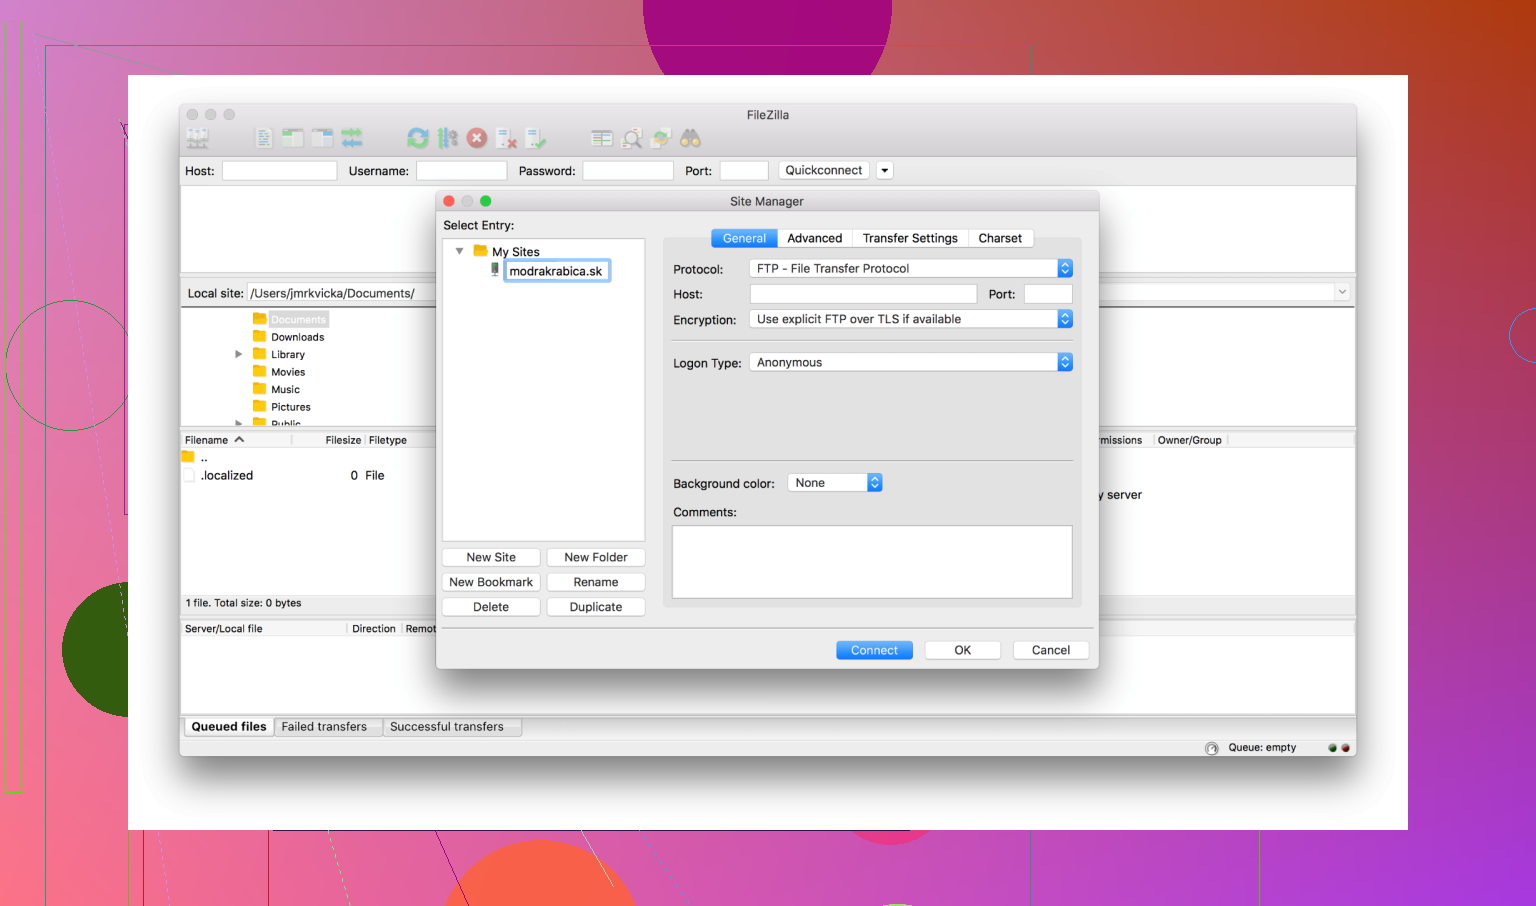
Task: Create a site with New Site button
Action: [x=490, y=557]
